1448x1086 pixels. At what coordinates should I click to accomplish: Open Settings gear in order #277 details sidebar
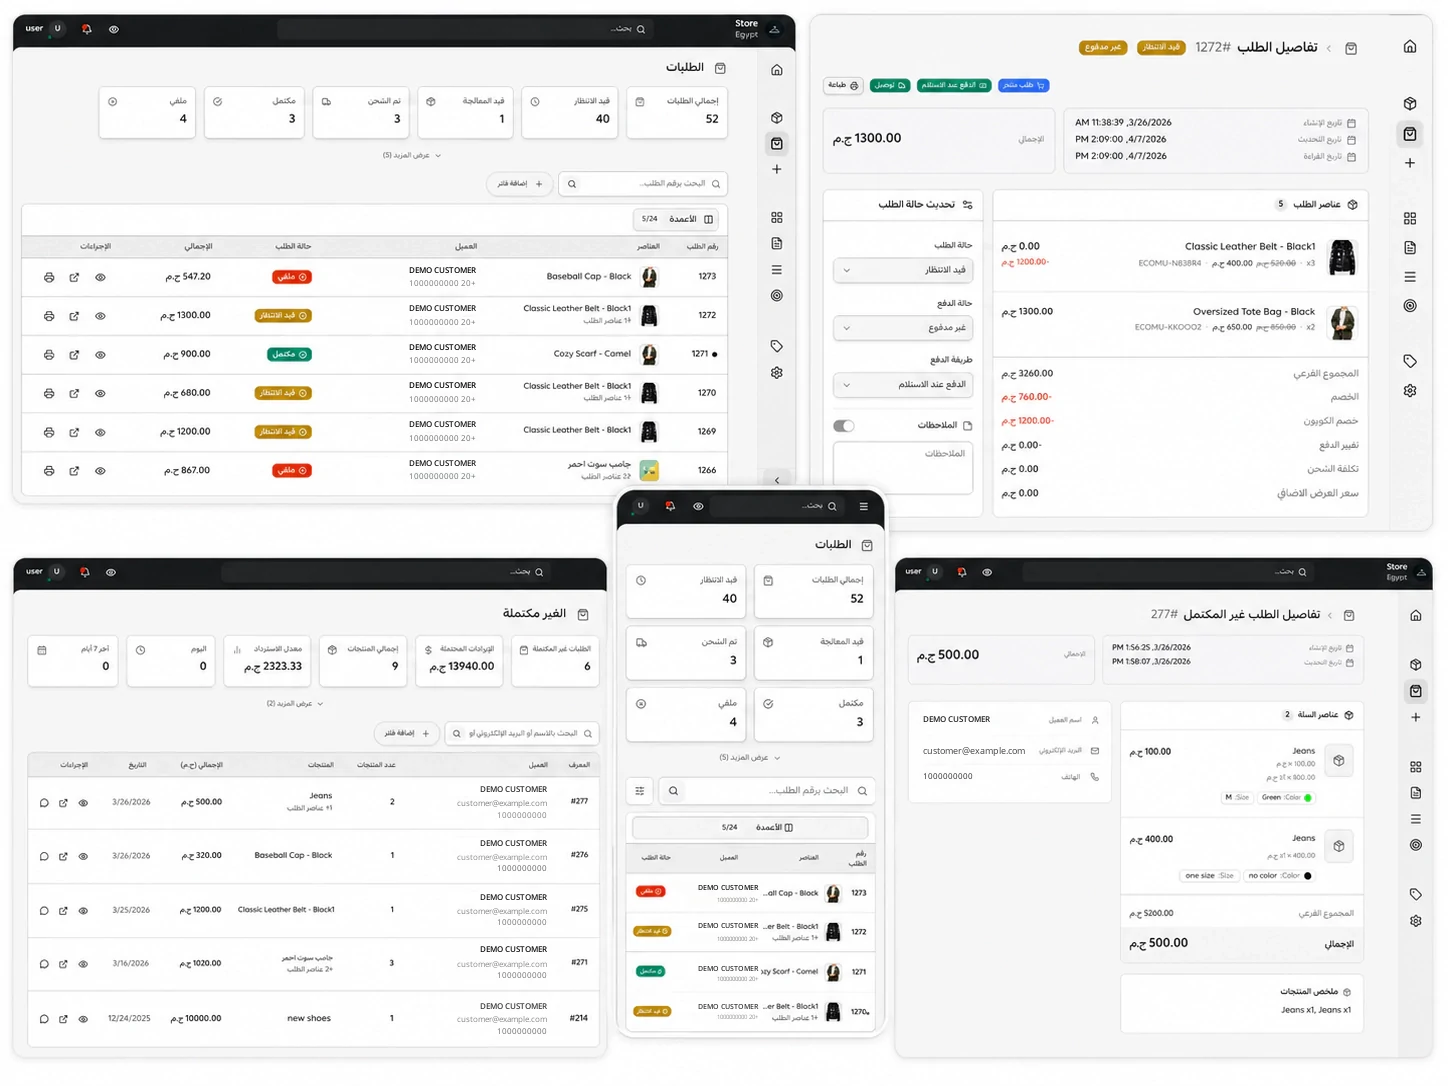click(x=1416, y=921)
